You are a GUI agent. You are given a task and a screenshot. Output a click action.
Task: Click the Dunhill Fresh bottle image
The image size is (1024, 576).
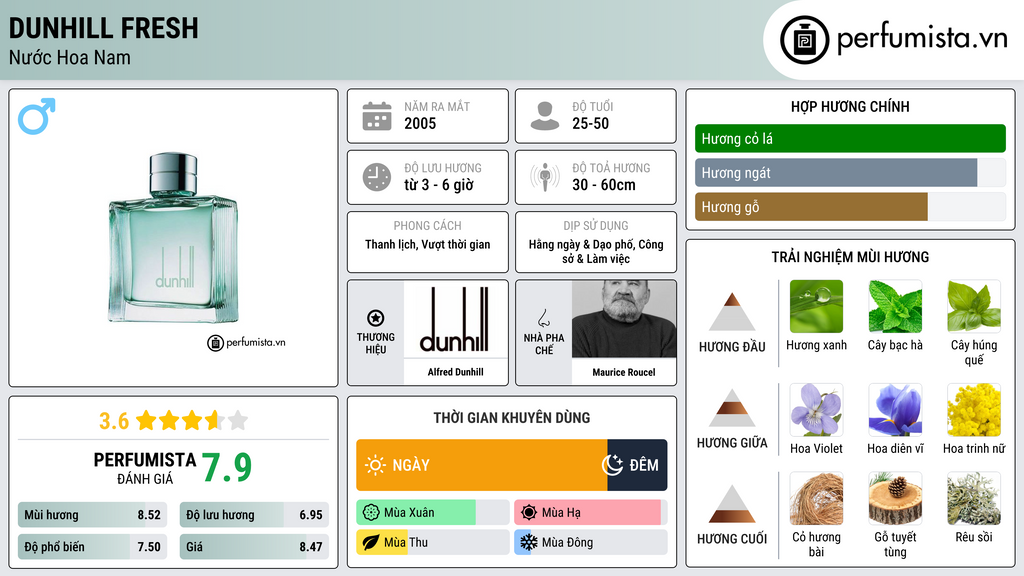173,238
